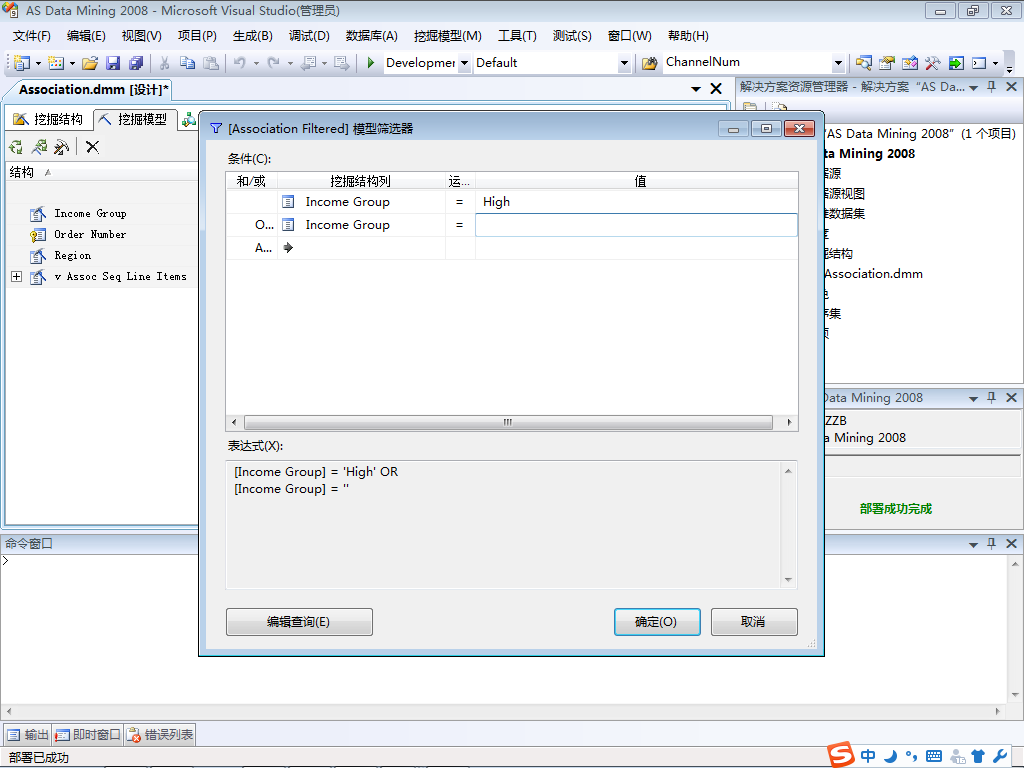The height and width of the screenshot is (768, 1024).
Task: Select the Region column in structure list
Action: click(x=72, y=255)
